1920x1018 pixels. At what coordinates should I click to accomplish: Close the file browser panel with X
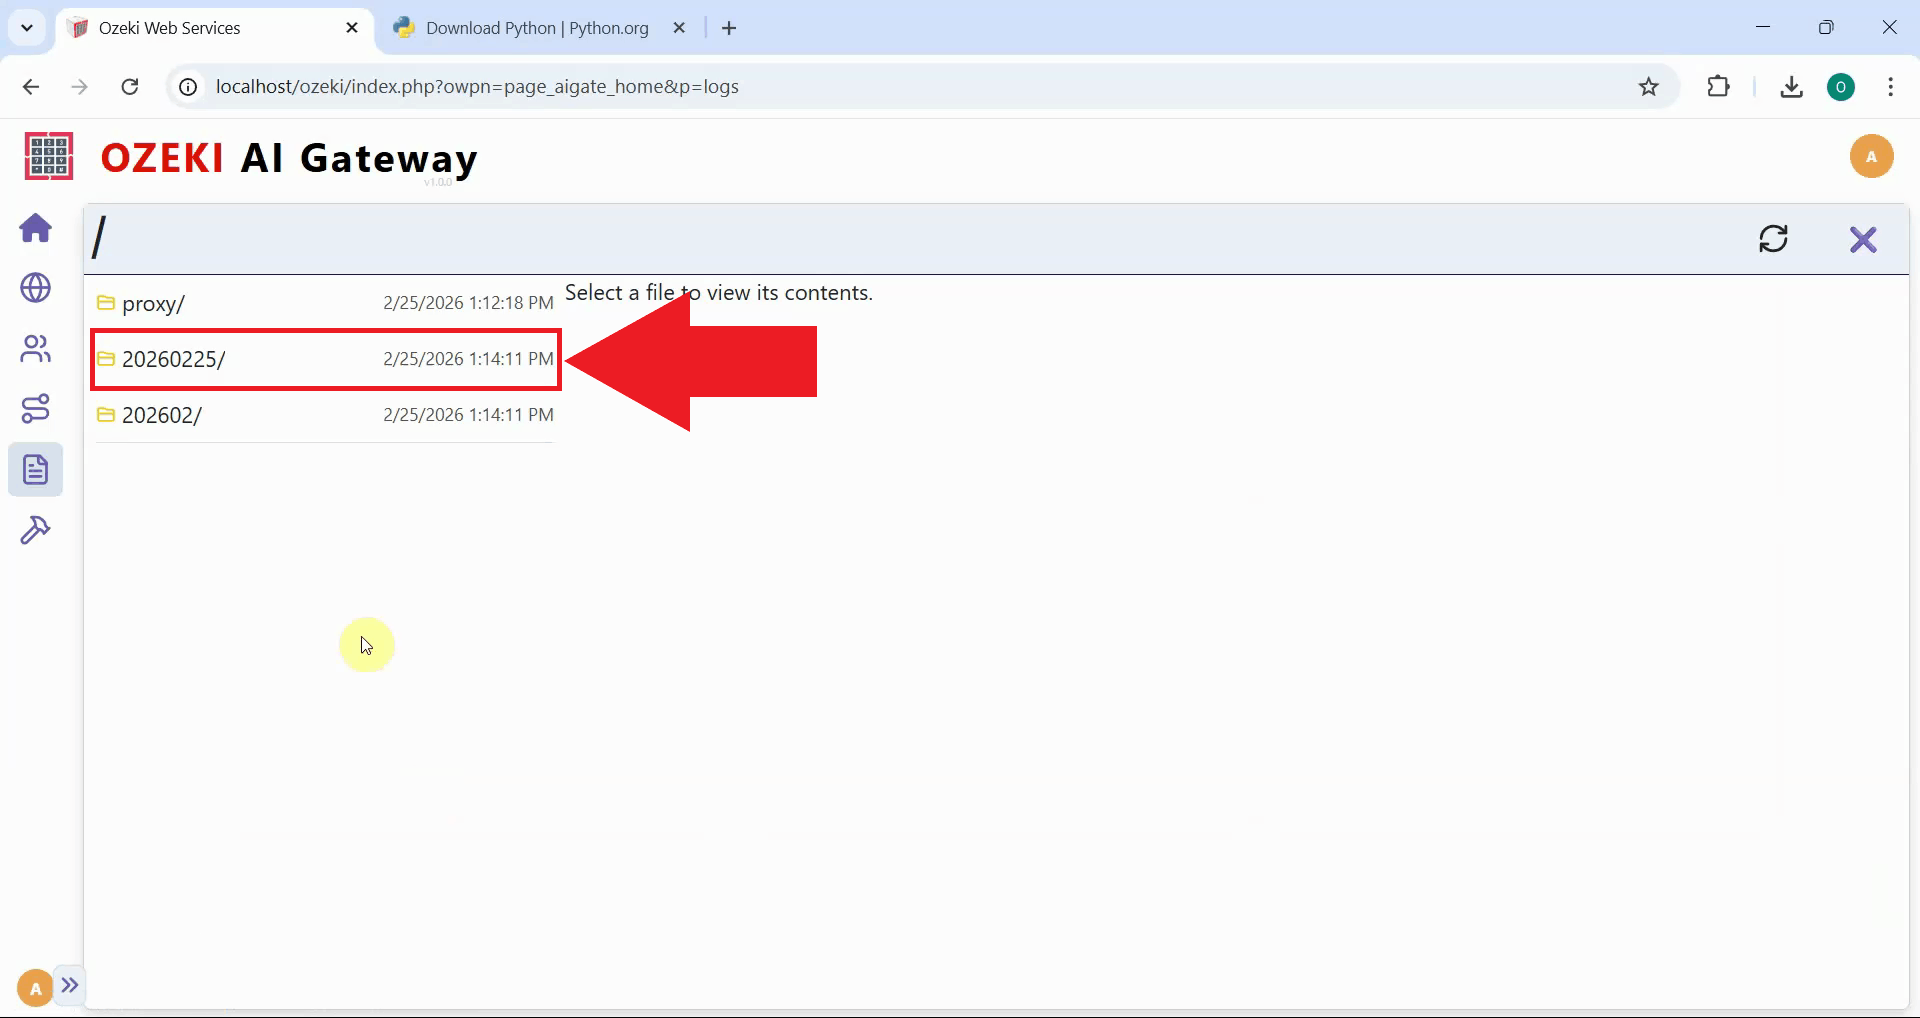pyautogui.click(x=1864, y=239)
